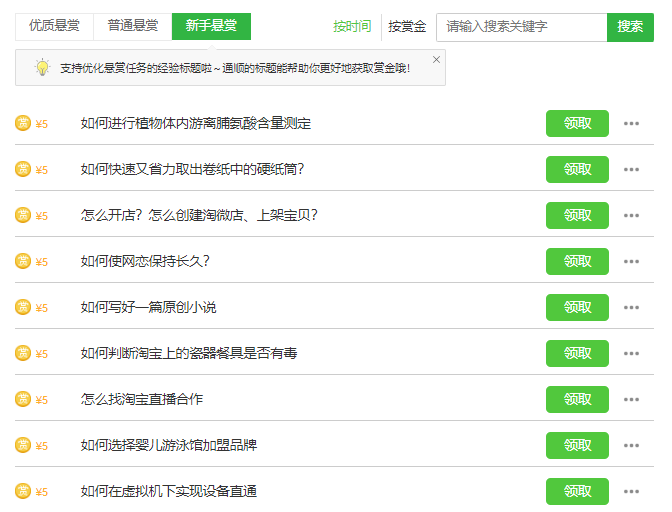Screen dimensions: 672x512
Task: Switch to the 普通悬赏 tab
Action: 133,26
